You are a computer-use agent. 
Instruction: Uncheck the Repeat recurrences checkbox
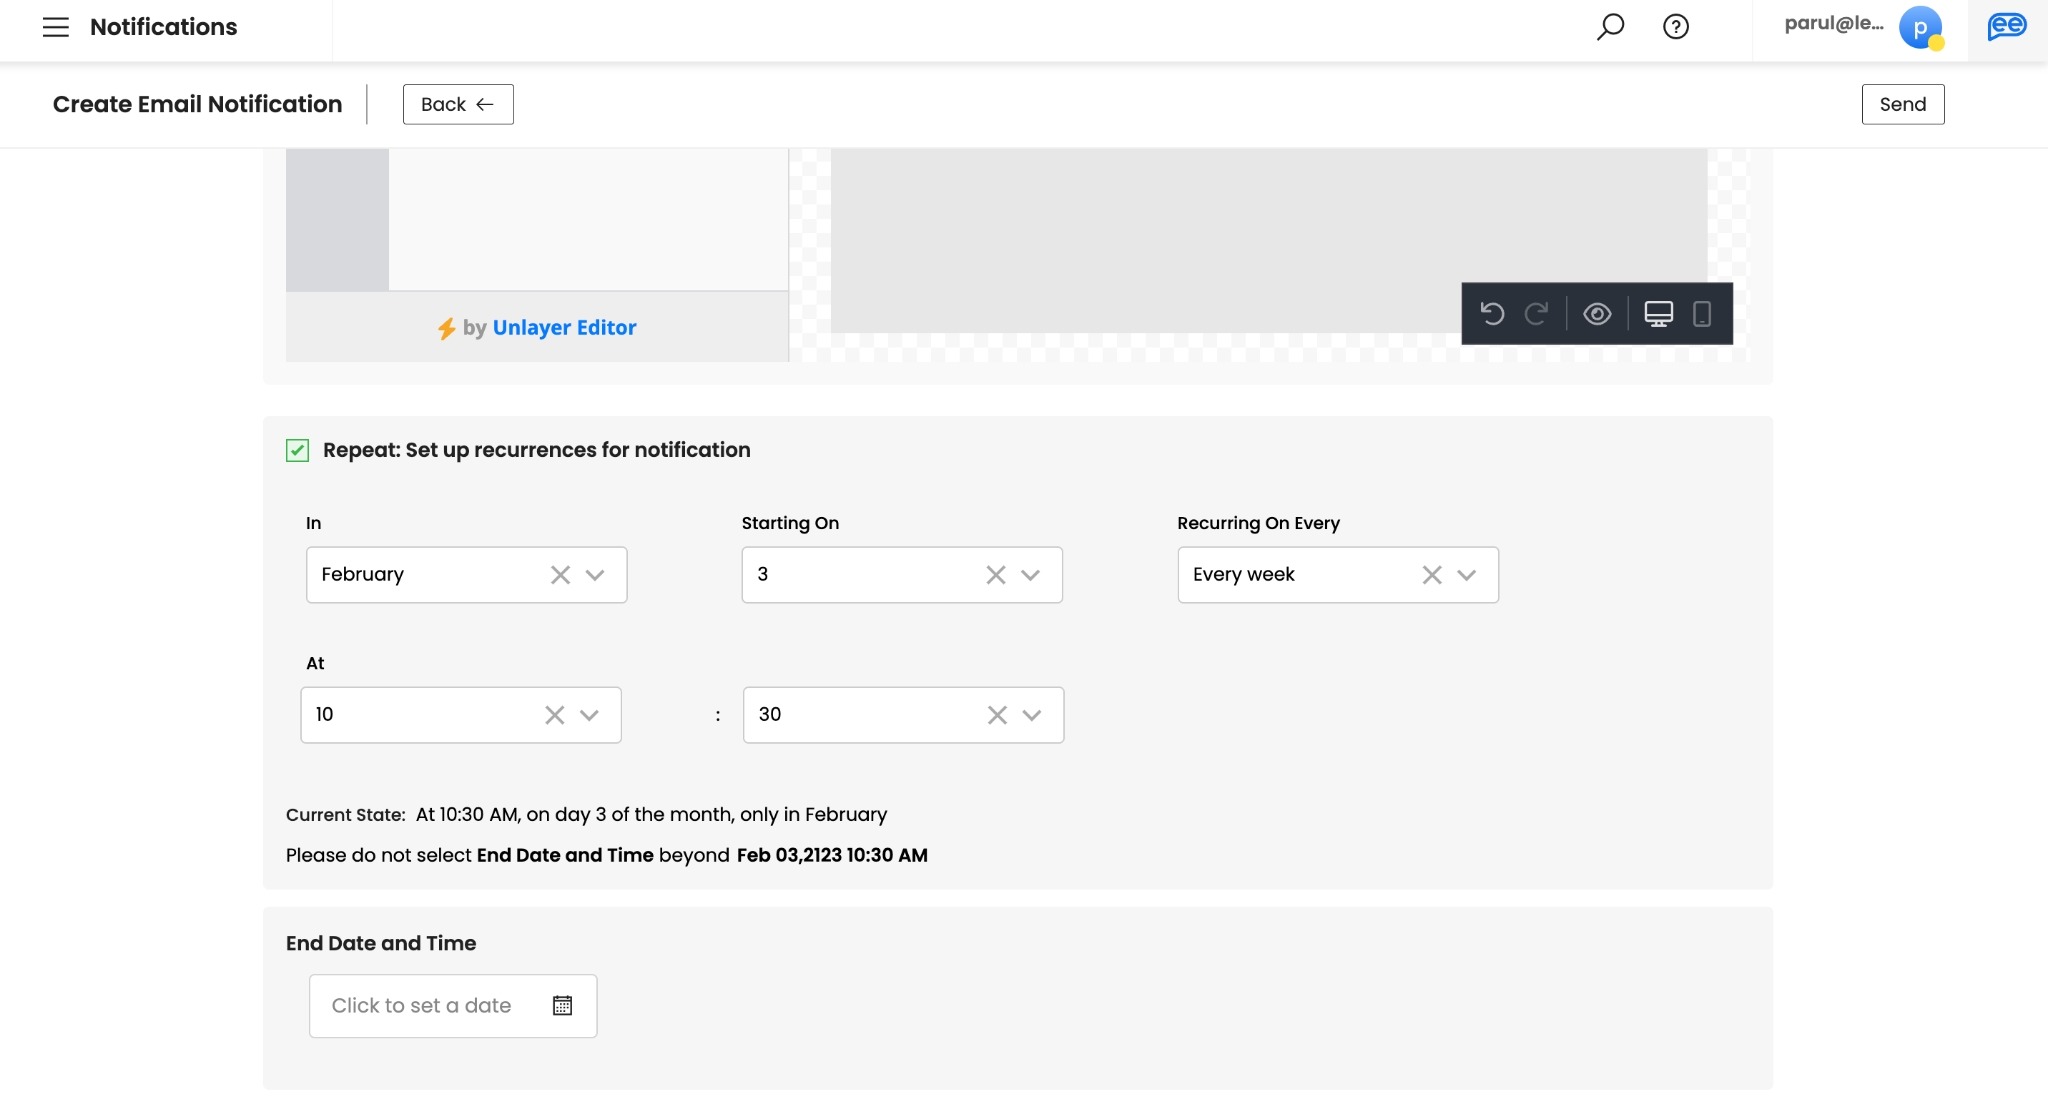(297, 450)
